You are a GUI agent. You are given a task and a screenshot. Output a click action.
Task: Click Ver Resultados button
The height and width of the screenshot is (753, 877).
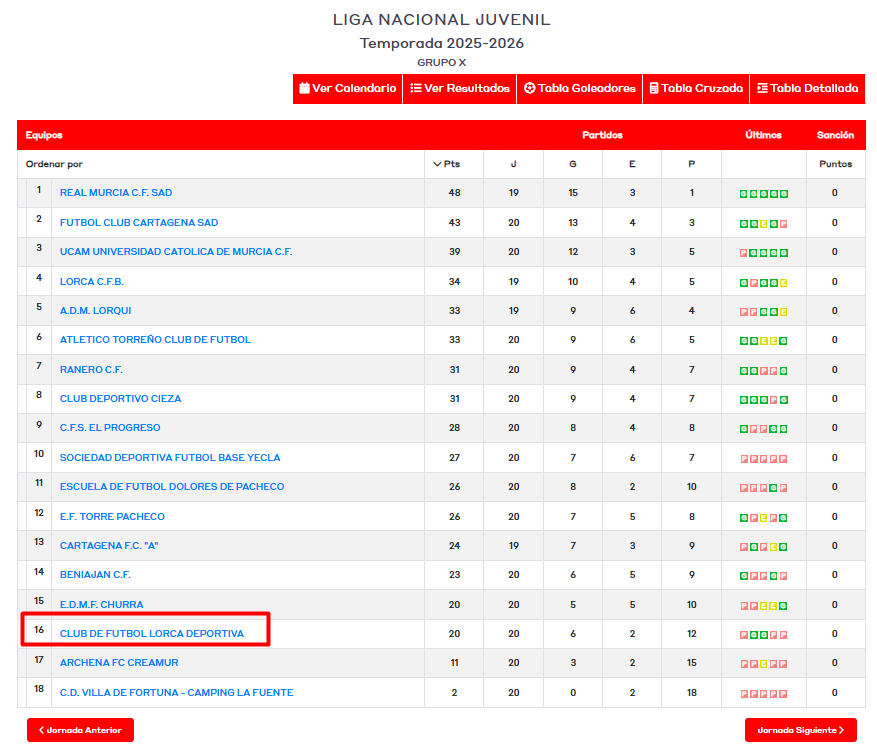[x=460, y=88]
